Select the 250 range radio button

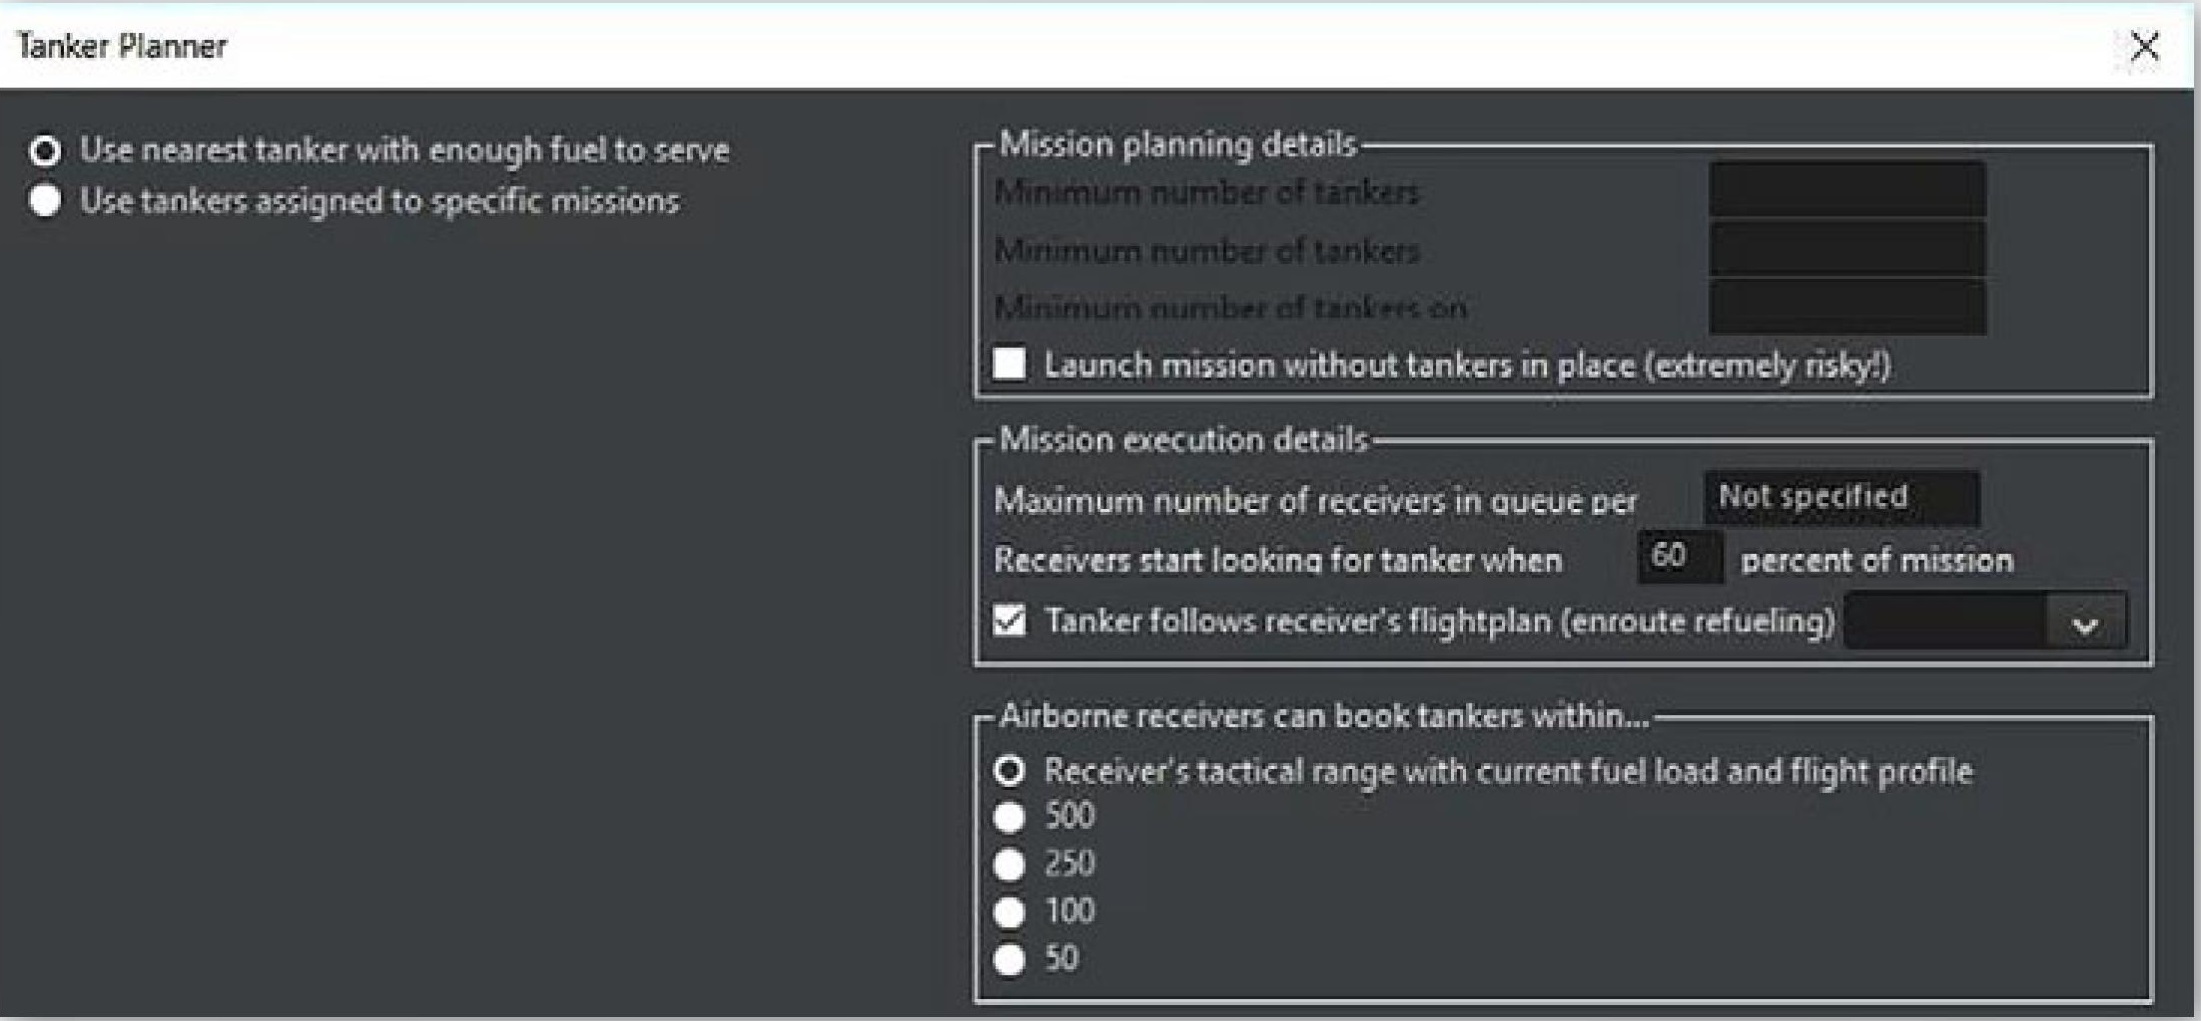pos(1010,864)
